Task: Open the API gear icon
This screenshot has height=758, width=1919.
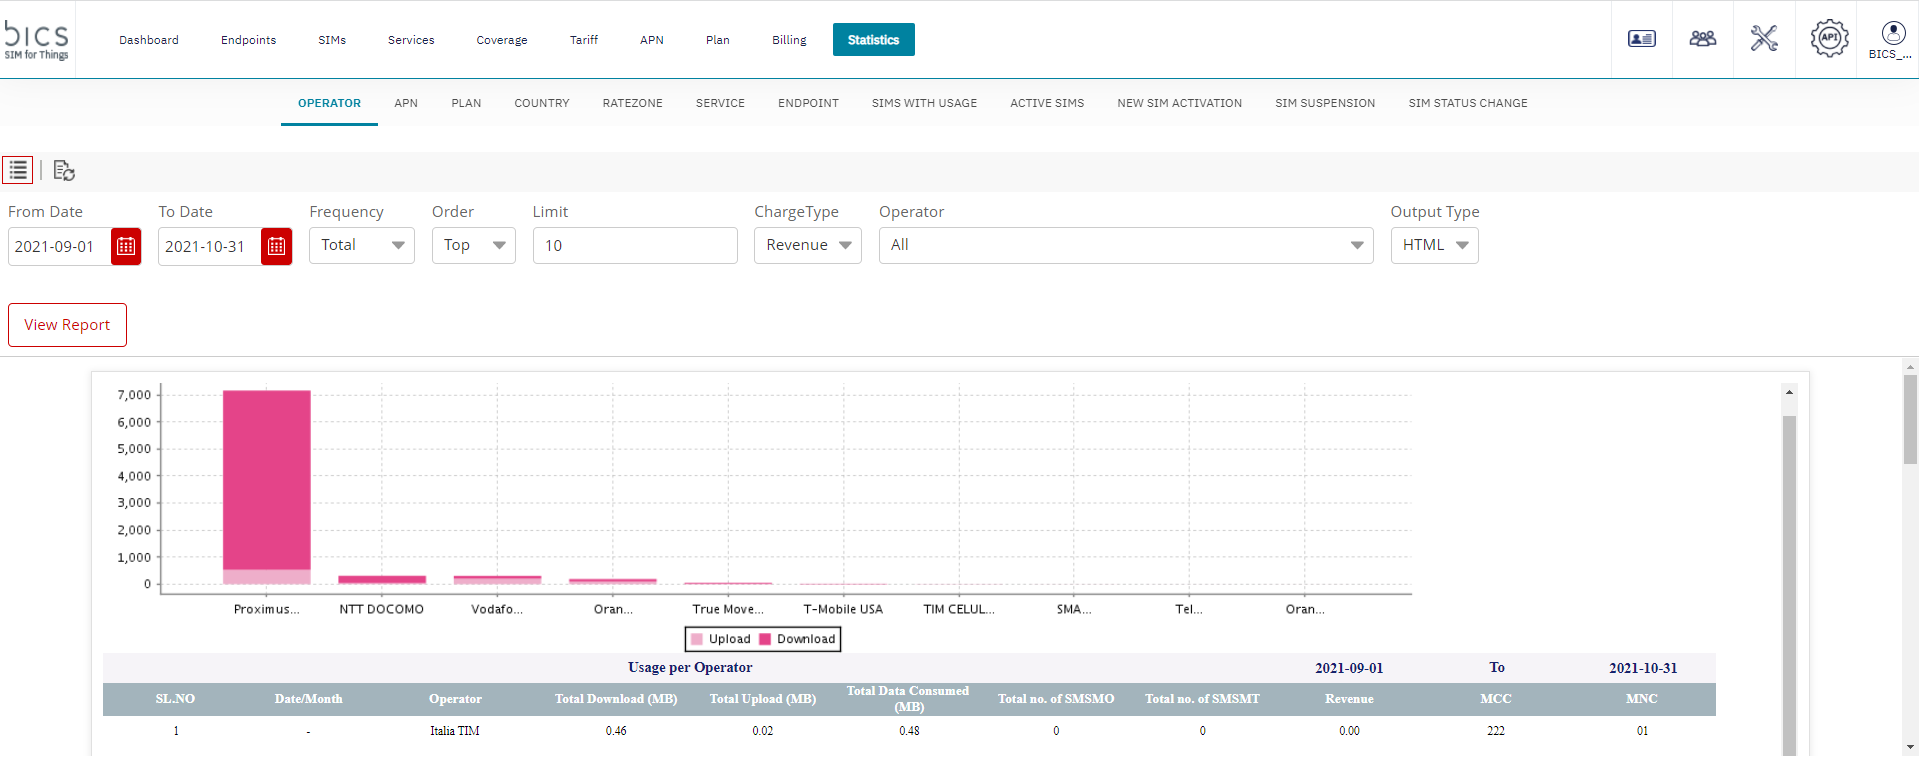Action: pyautogui.click(x=1828, y=39)
